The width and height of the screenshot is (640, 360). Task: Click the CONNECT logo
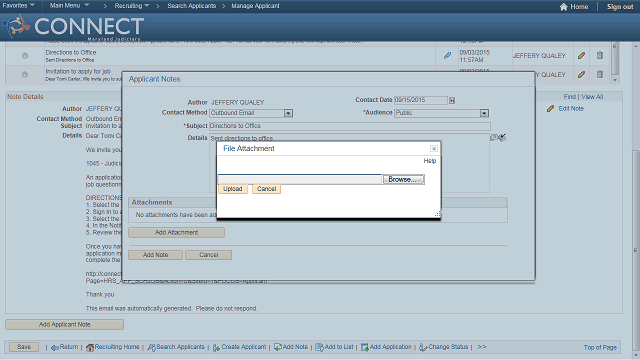point(73,27)
